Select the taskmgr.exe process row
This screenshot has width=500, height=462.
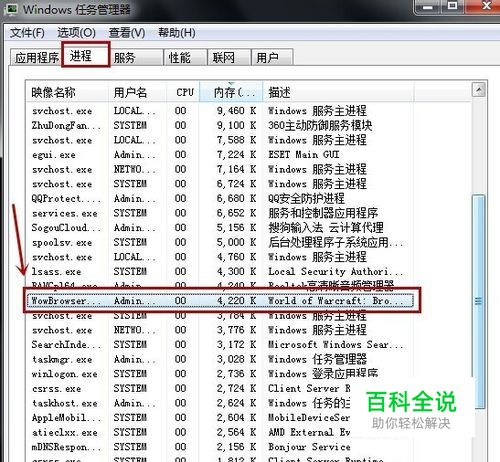coord(220,359)
